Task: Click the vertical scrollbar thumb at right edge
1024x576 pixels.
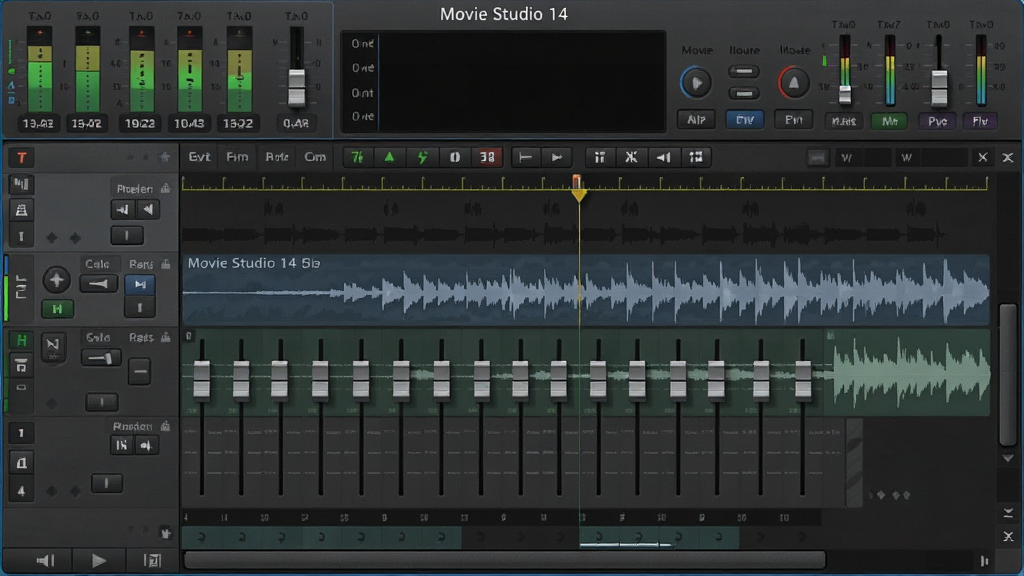Action: (1009, 375)
